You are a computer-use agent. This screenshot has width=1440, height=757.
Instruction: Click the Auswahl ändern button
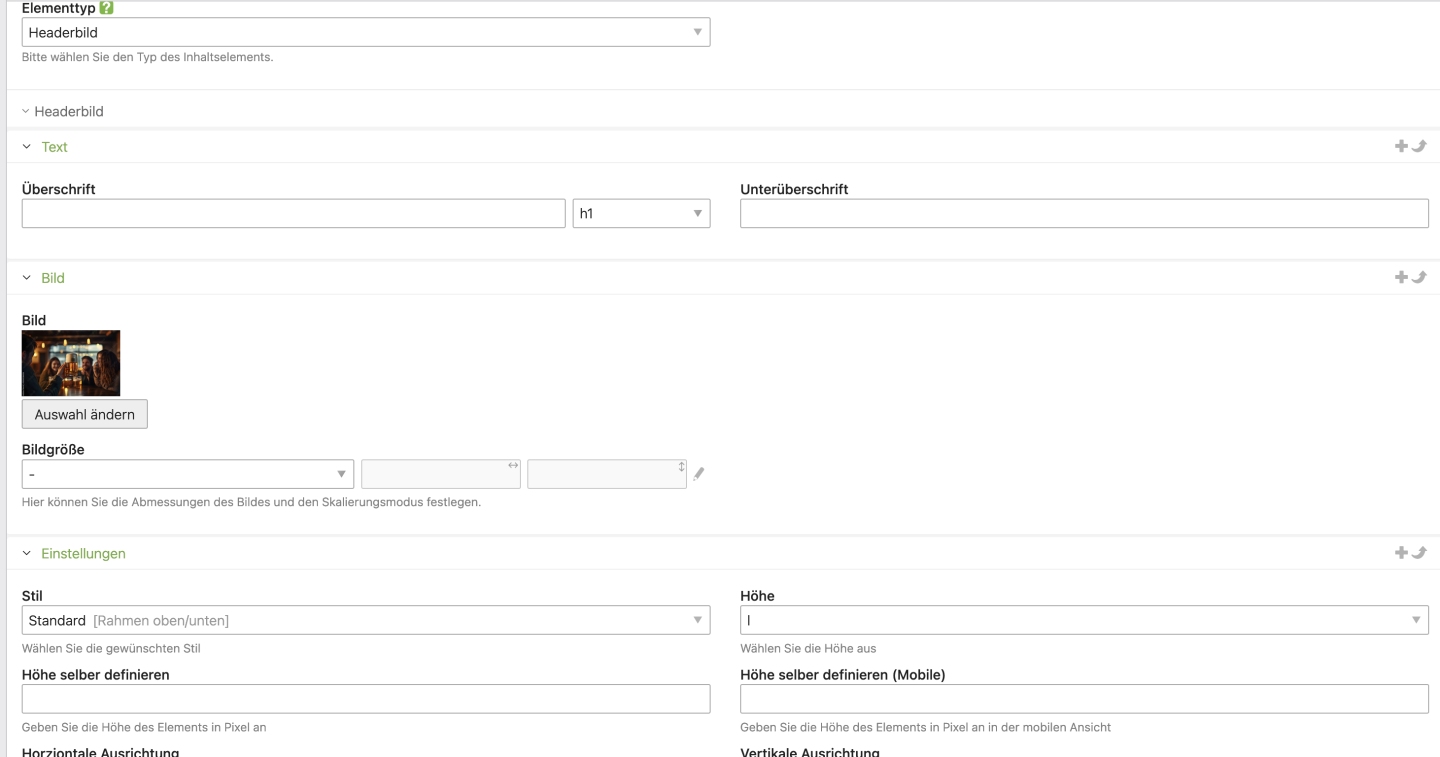85,414
